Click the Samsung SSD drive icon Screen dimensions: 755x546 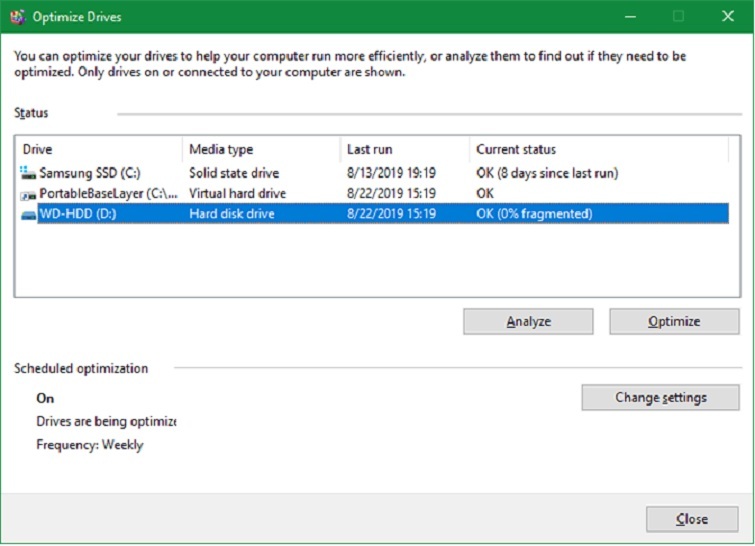coord(28,173)
